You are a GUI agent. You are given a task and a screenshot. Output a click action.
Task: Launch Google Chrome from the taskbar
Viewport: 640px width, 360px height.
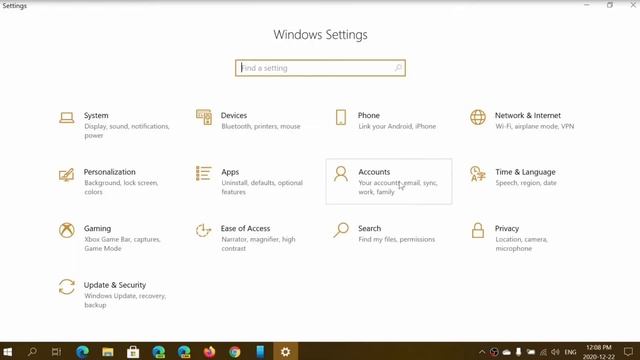pos(235,351)
